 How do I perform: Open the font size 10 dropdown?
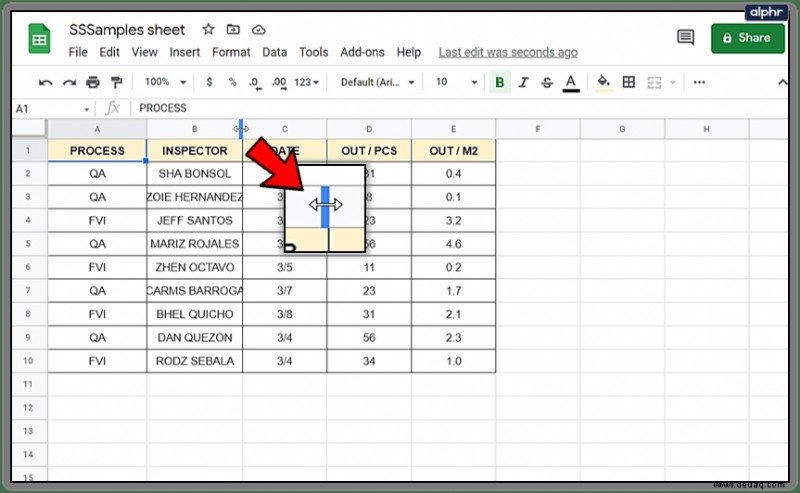(456, 82)
